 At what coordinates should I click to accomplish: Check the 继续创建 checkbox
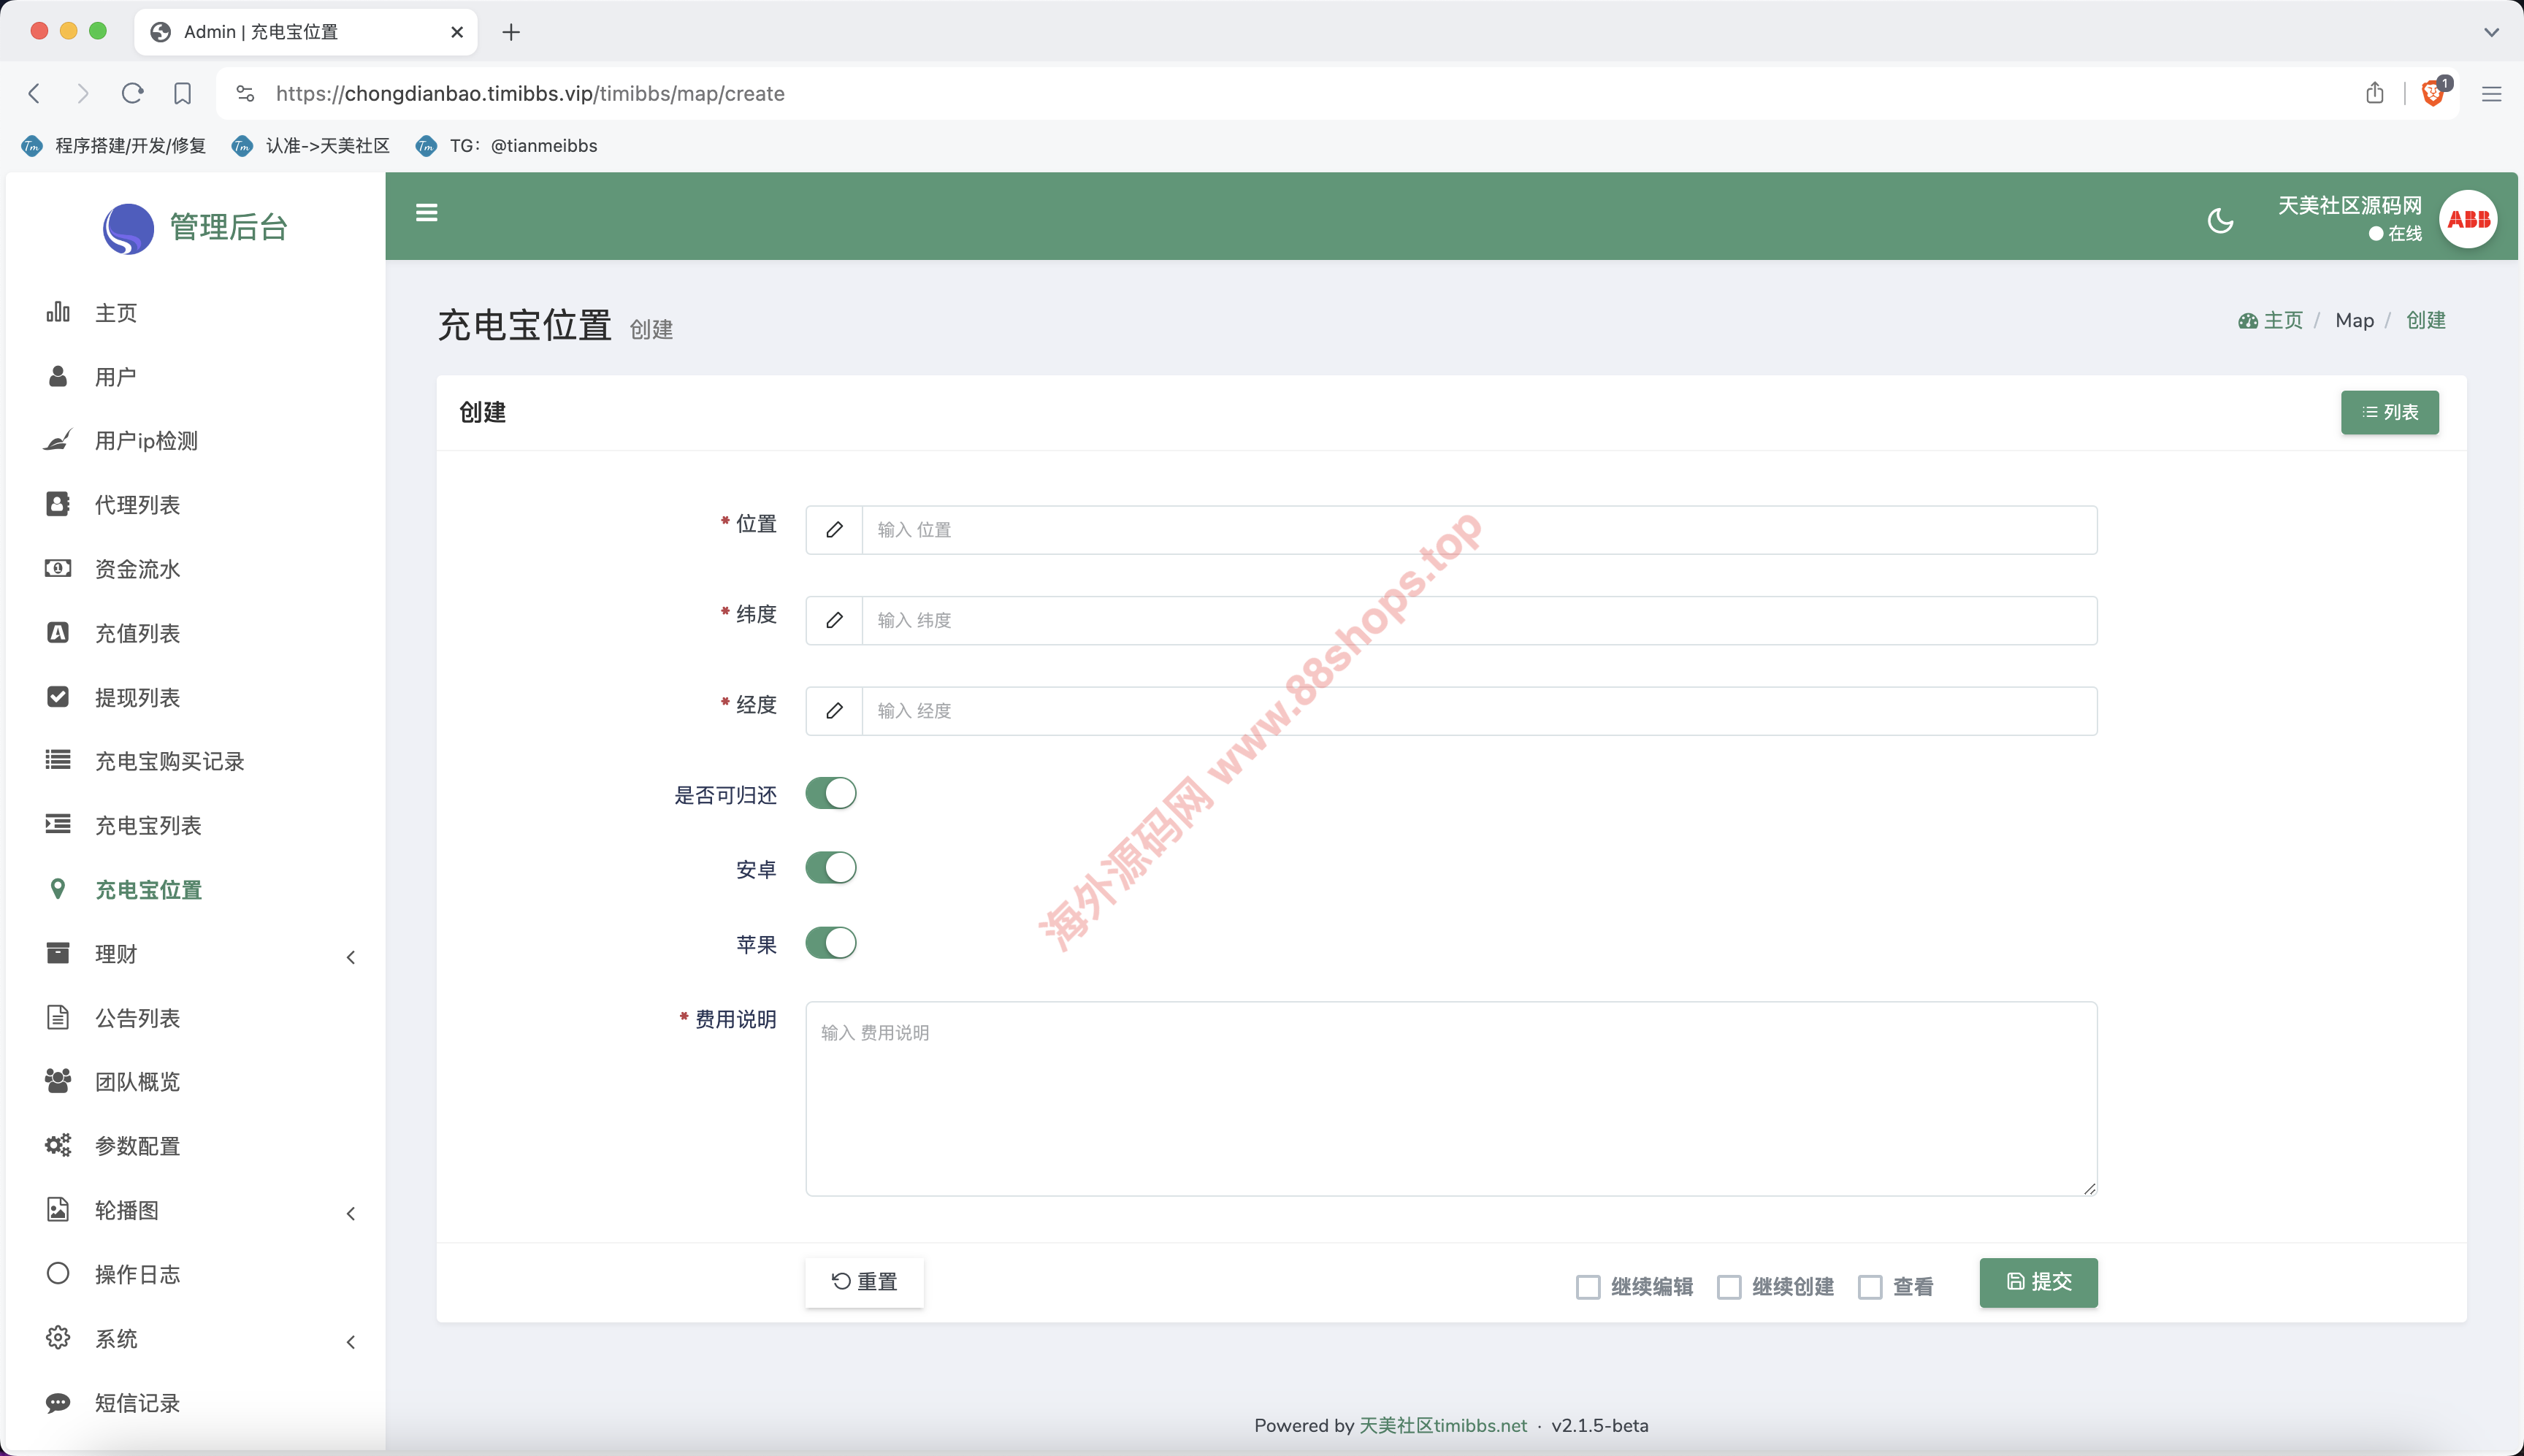(x=1729, y=1287)
